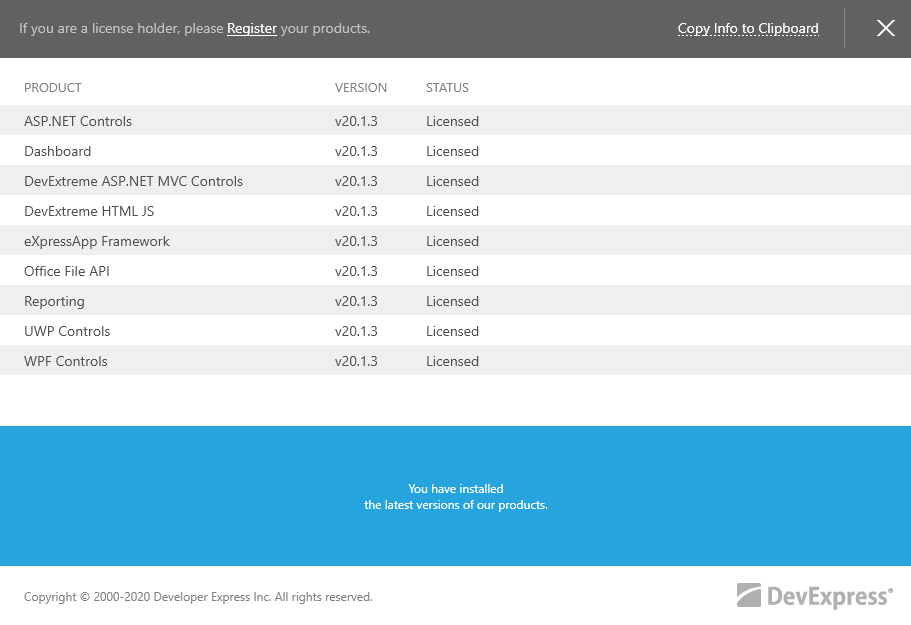The image size is (911, 625).
Task: Click Licensed status in Dashboard row
Action: pos(452,151)
